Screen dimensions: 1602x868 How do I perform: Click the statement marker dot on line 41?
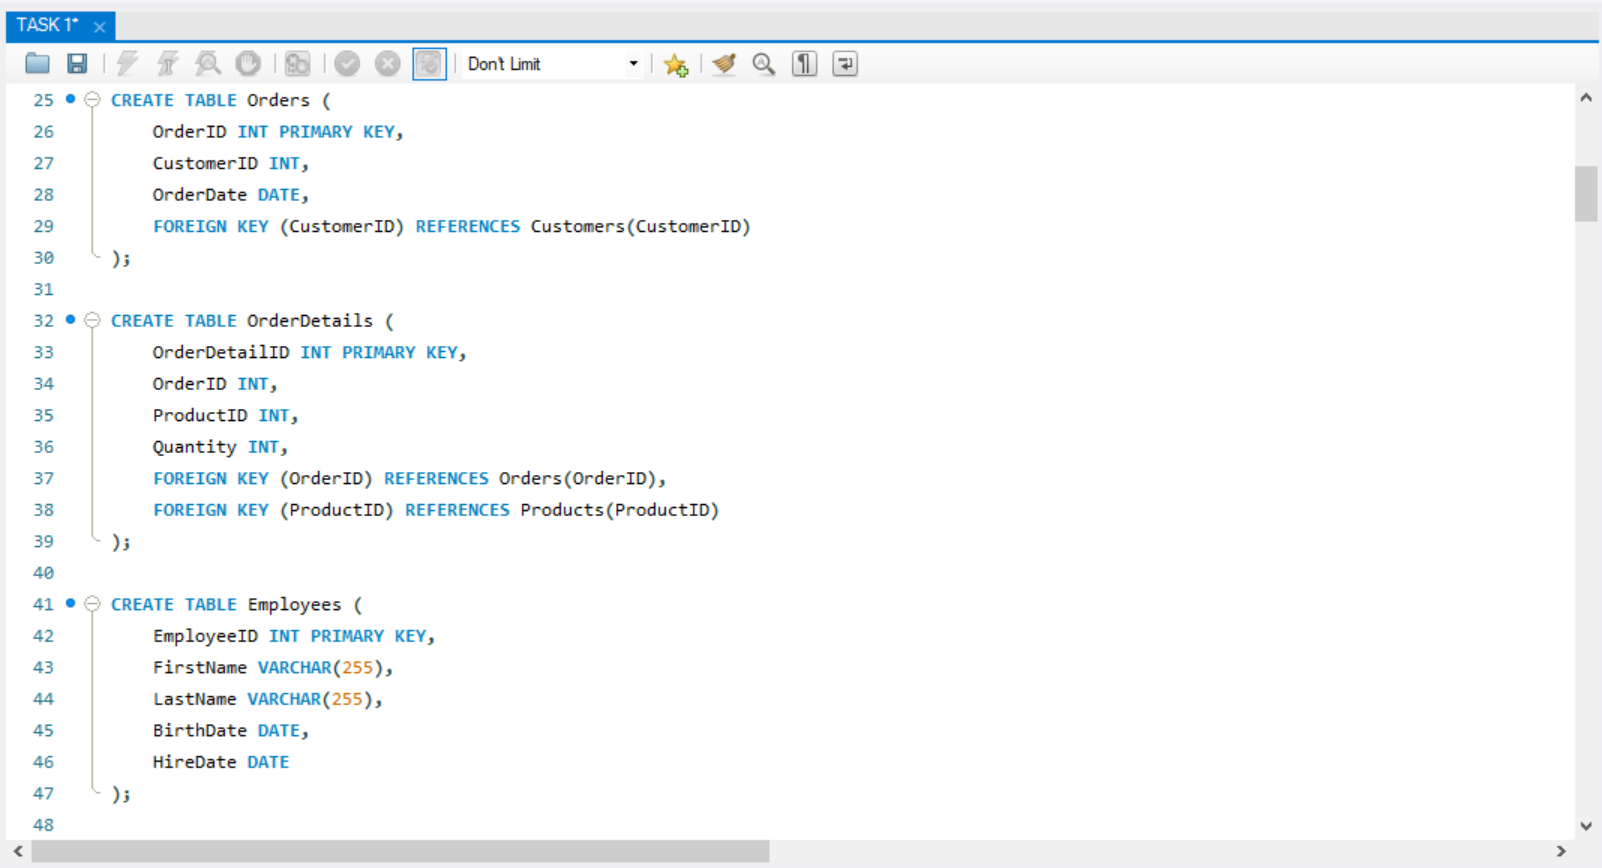pyautogui.click(x=70, y=603)
